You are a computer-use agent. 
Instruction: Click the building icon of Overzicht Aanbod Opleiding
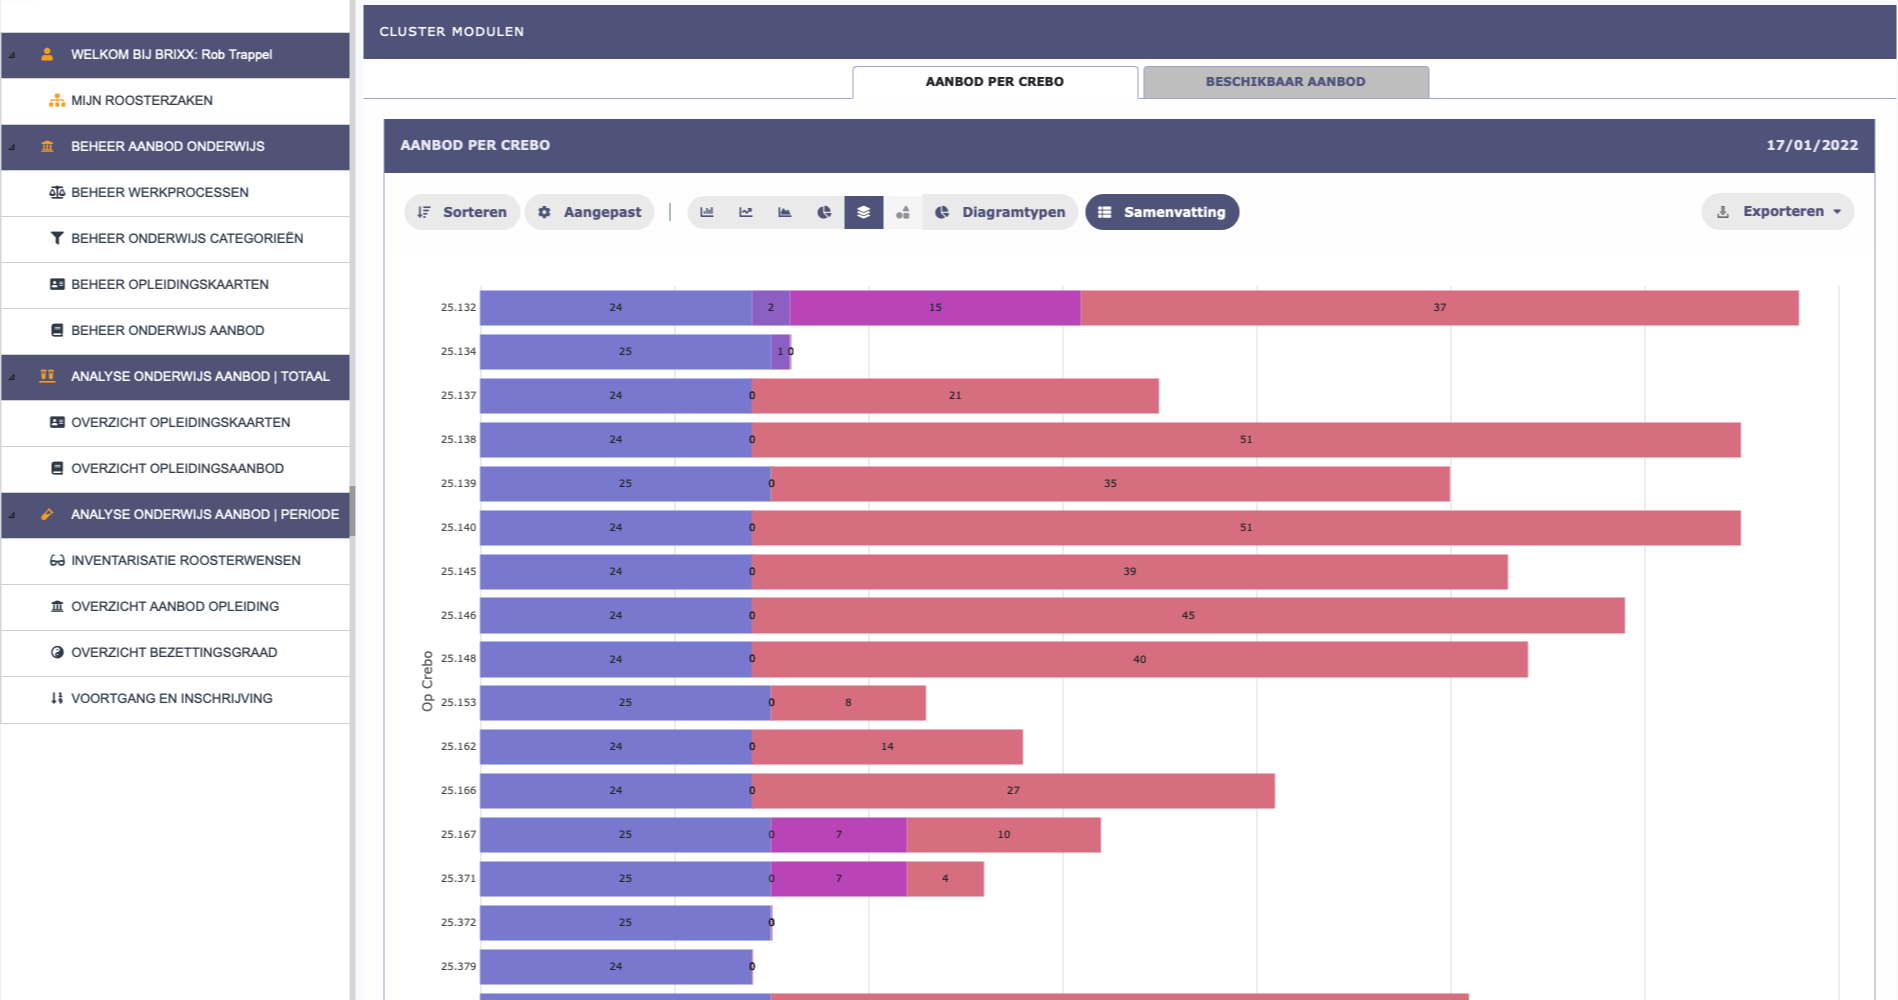point(57,606)
